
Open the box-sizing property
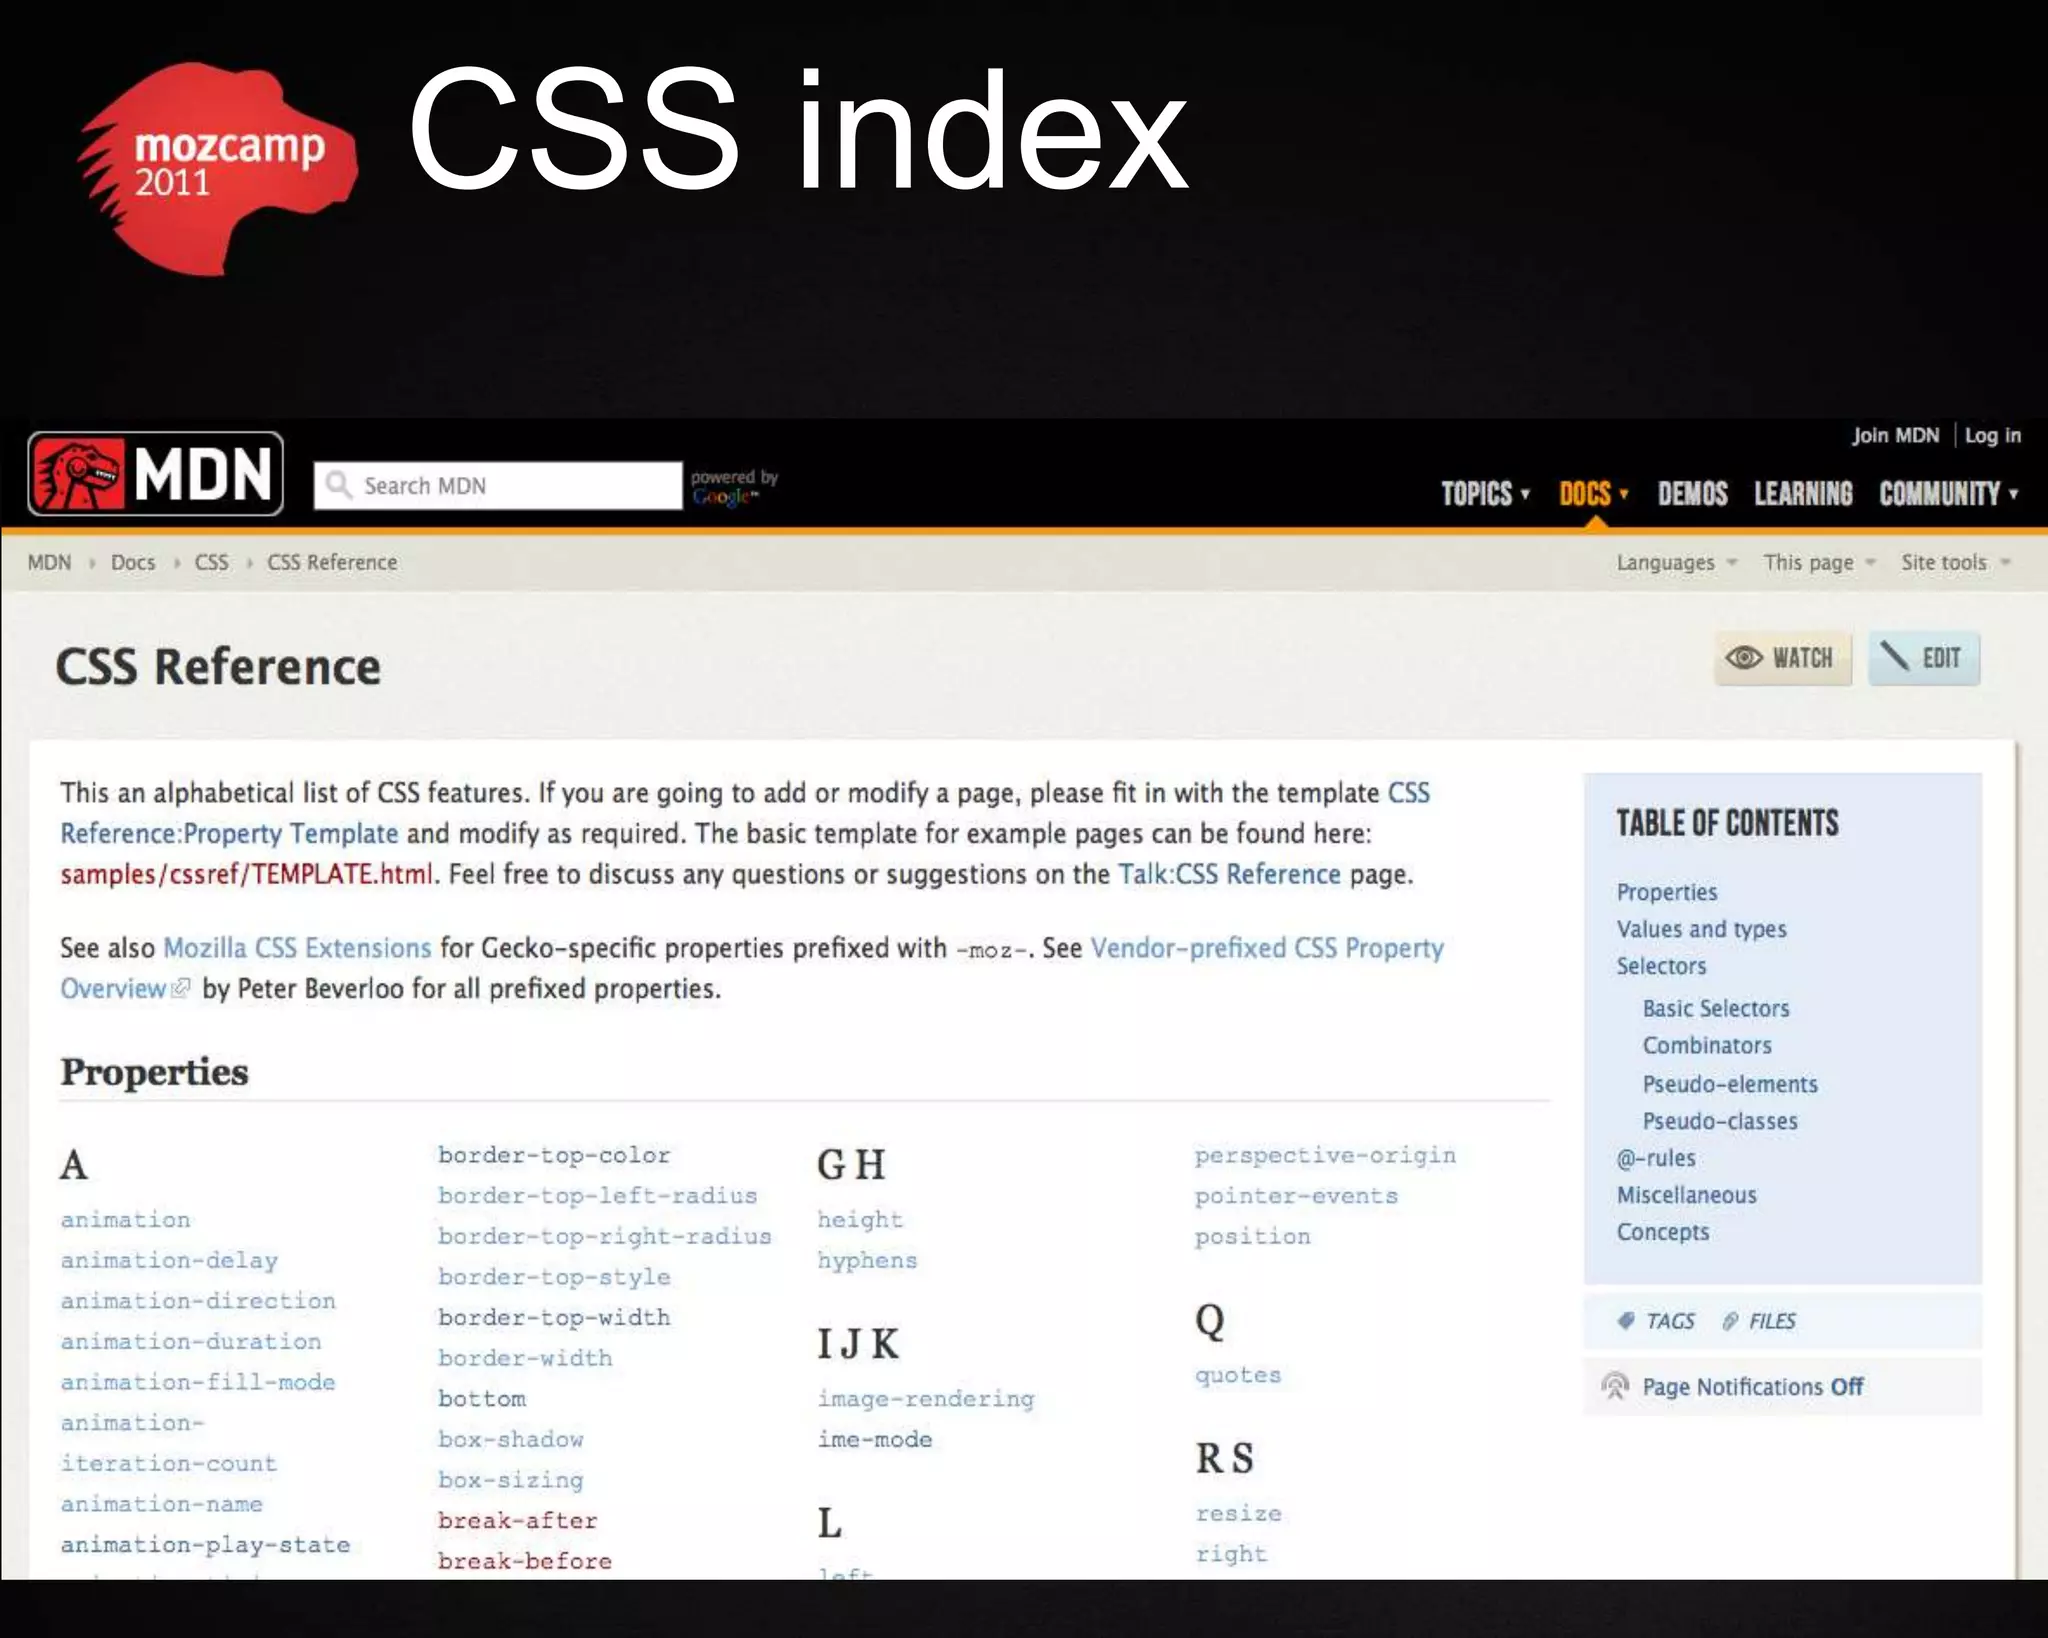click(511, 1480)
